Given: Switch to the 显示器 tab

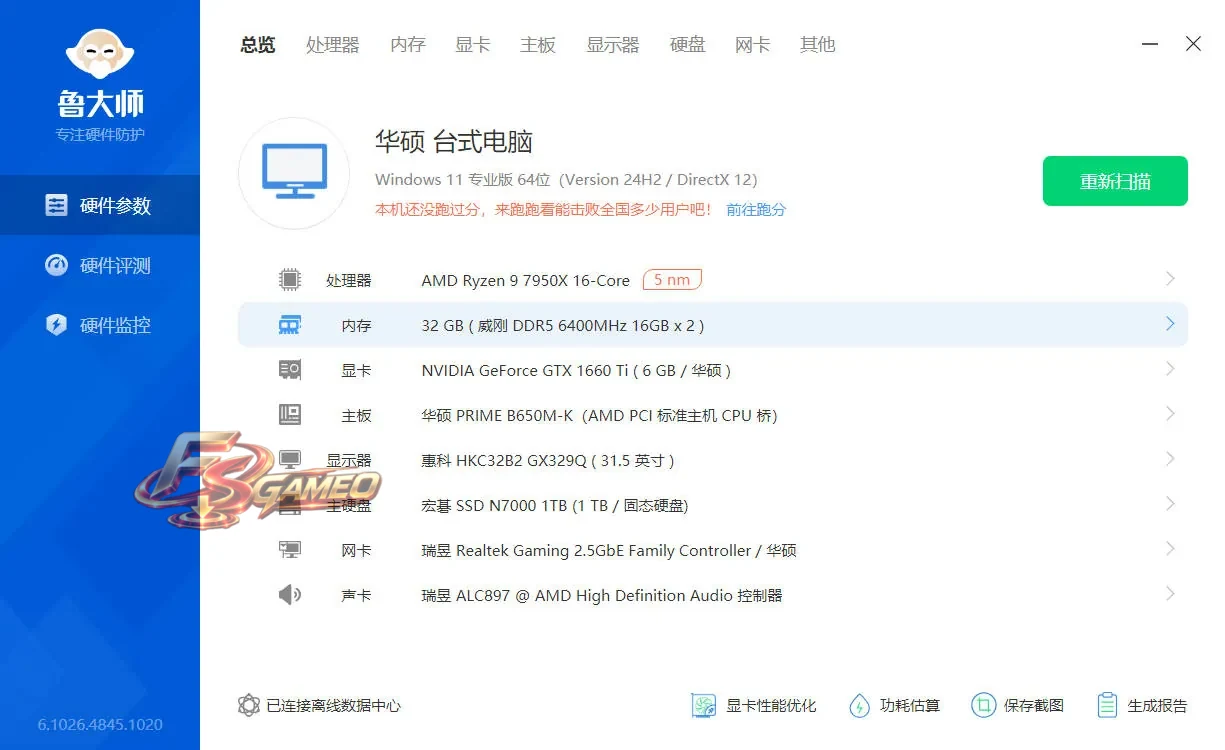Looking at the screenshot, I should (613, 45).
